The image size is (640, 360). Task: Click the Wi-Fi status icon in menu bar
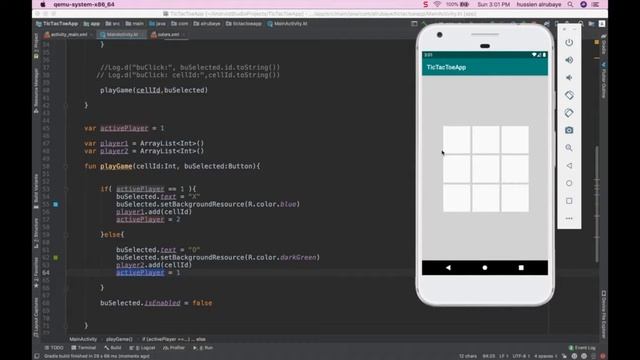(437, 4)
